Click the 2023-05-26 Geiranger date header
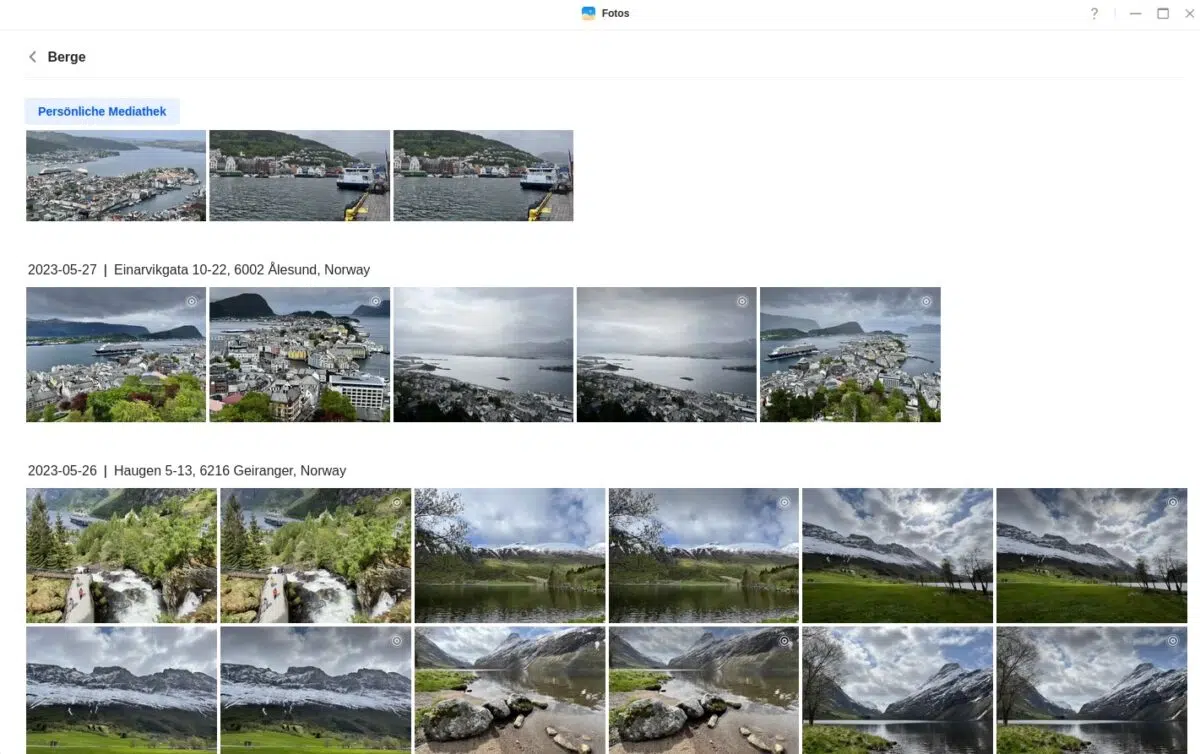The width and height of the screenshot is (1200, 754). (187, 471)
